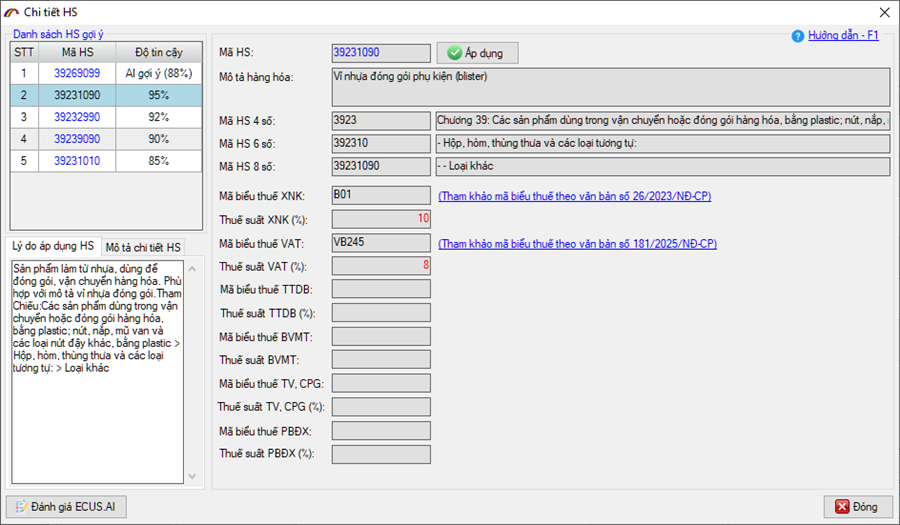Select HS code 39269099 in suggestion list
900x525 pixels.
76,73
